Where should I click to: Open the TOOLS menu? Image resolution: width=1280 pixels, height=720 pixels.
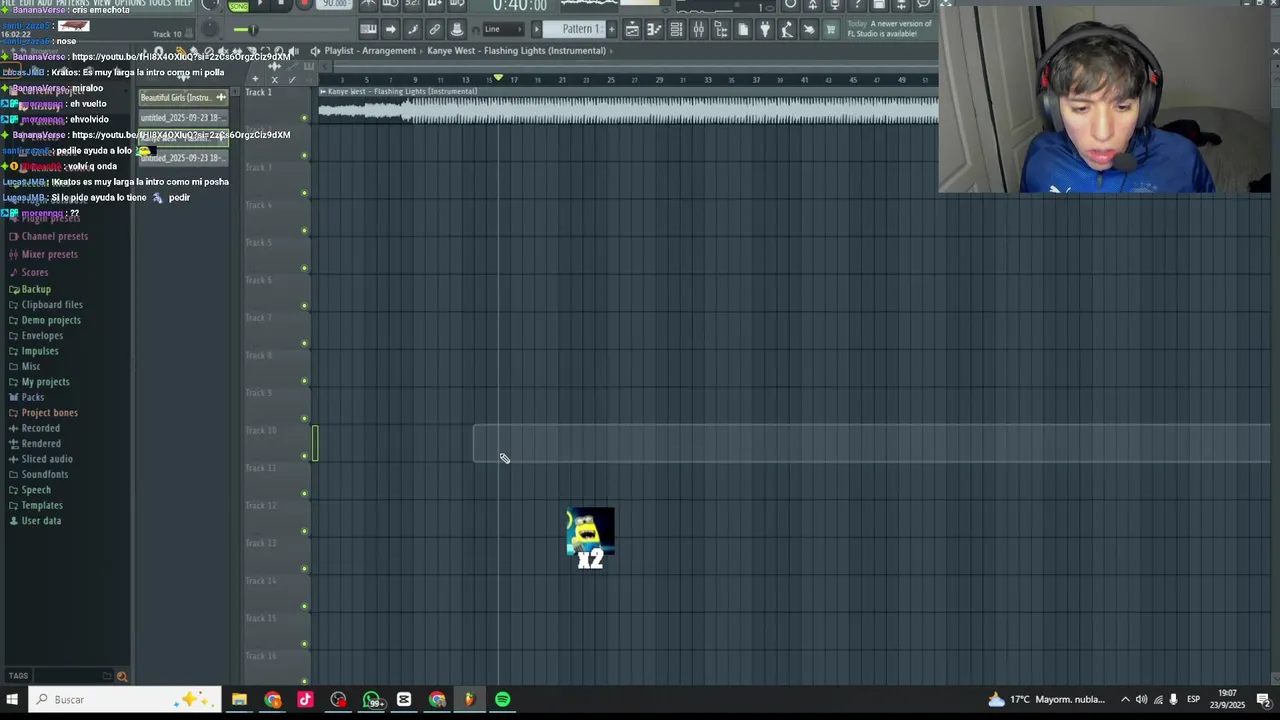pyautogui.click(x=159, y=4)
